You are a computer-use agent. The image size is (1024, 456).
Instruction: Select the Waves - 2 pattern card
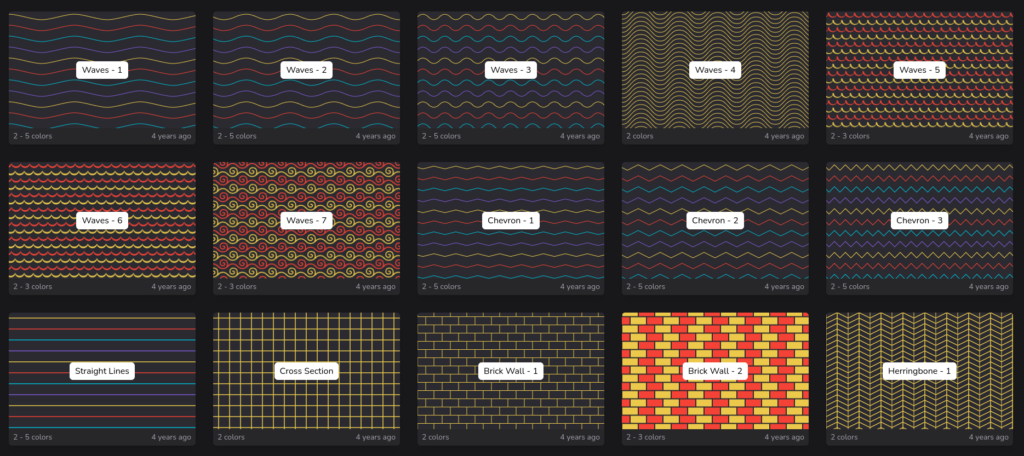click(x=306, y=70)
